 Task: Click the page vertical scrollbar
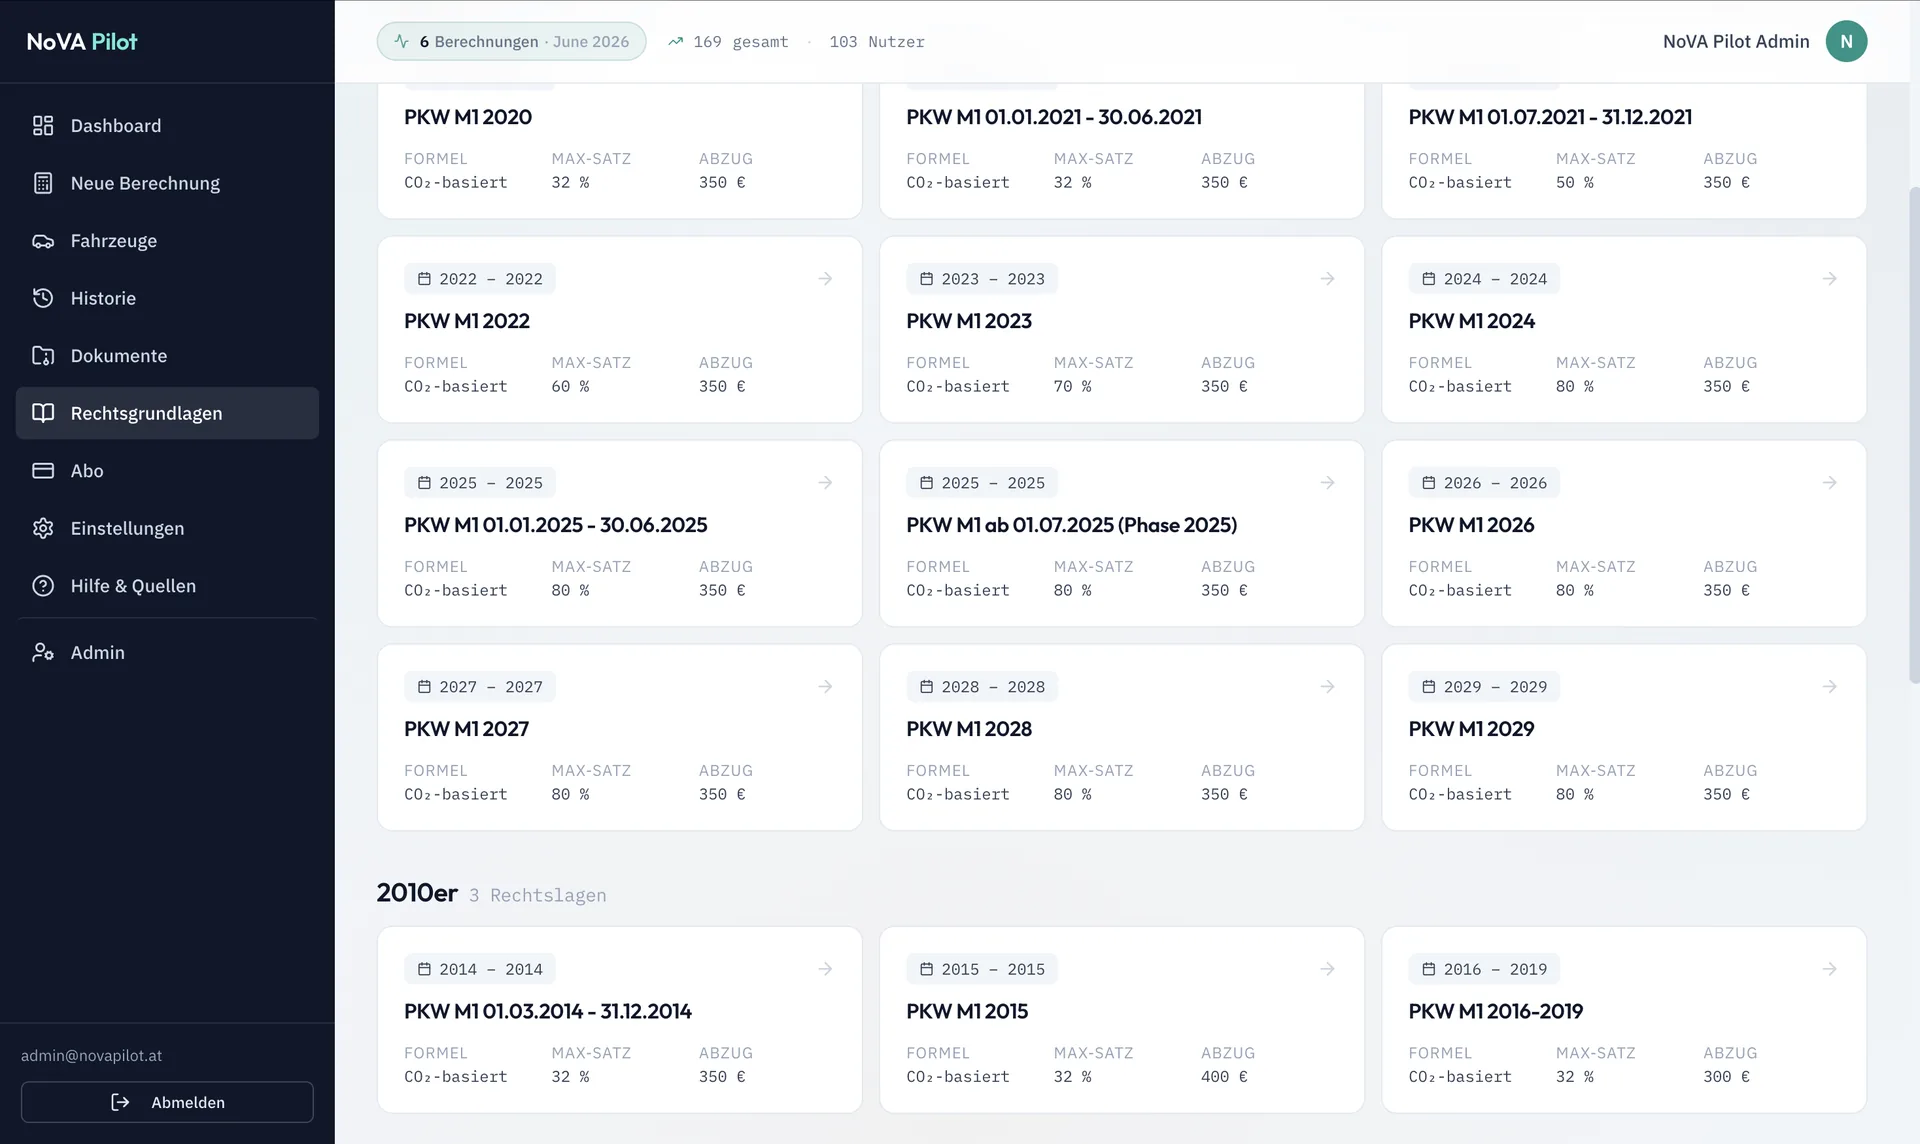point(1914,435)
